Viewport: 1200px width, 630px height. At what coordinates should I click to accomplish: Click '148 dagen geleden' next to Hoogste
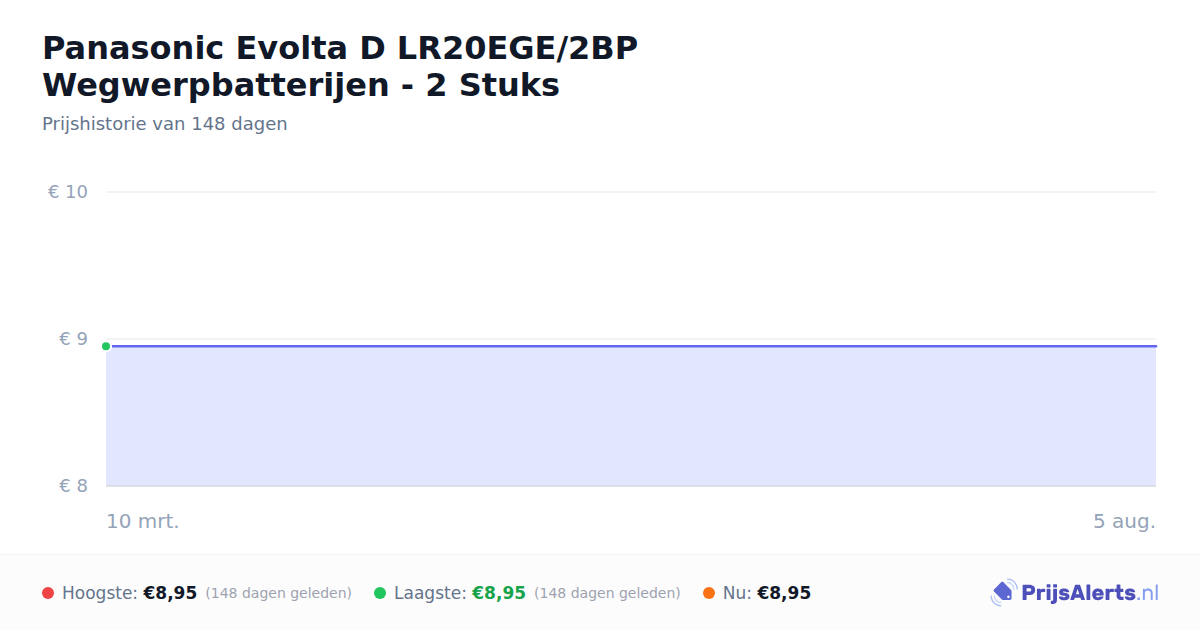coord(279,593)
